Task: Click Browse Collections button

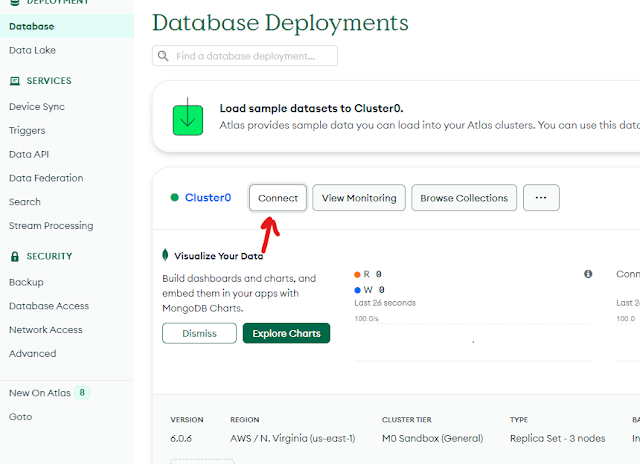Action: (464, 198)
